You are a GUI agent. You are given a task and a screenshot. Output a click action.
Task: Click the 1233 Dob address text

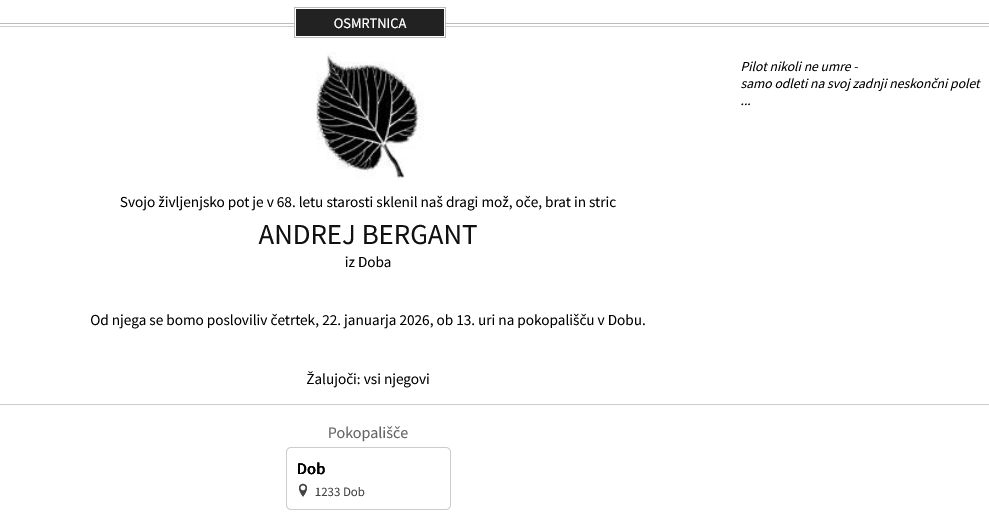pyautogui.click(x=339, y=492)
